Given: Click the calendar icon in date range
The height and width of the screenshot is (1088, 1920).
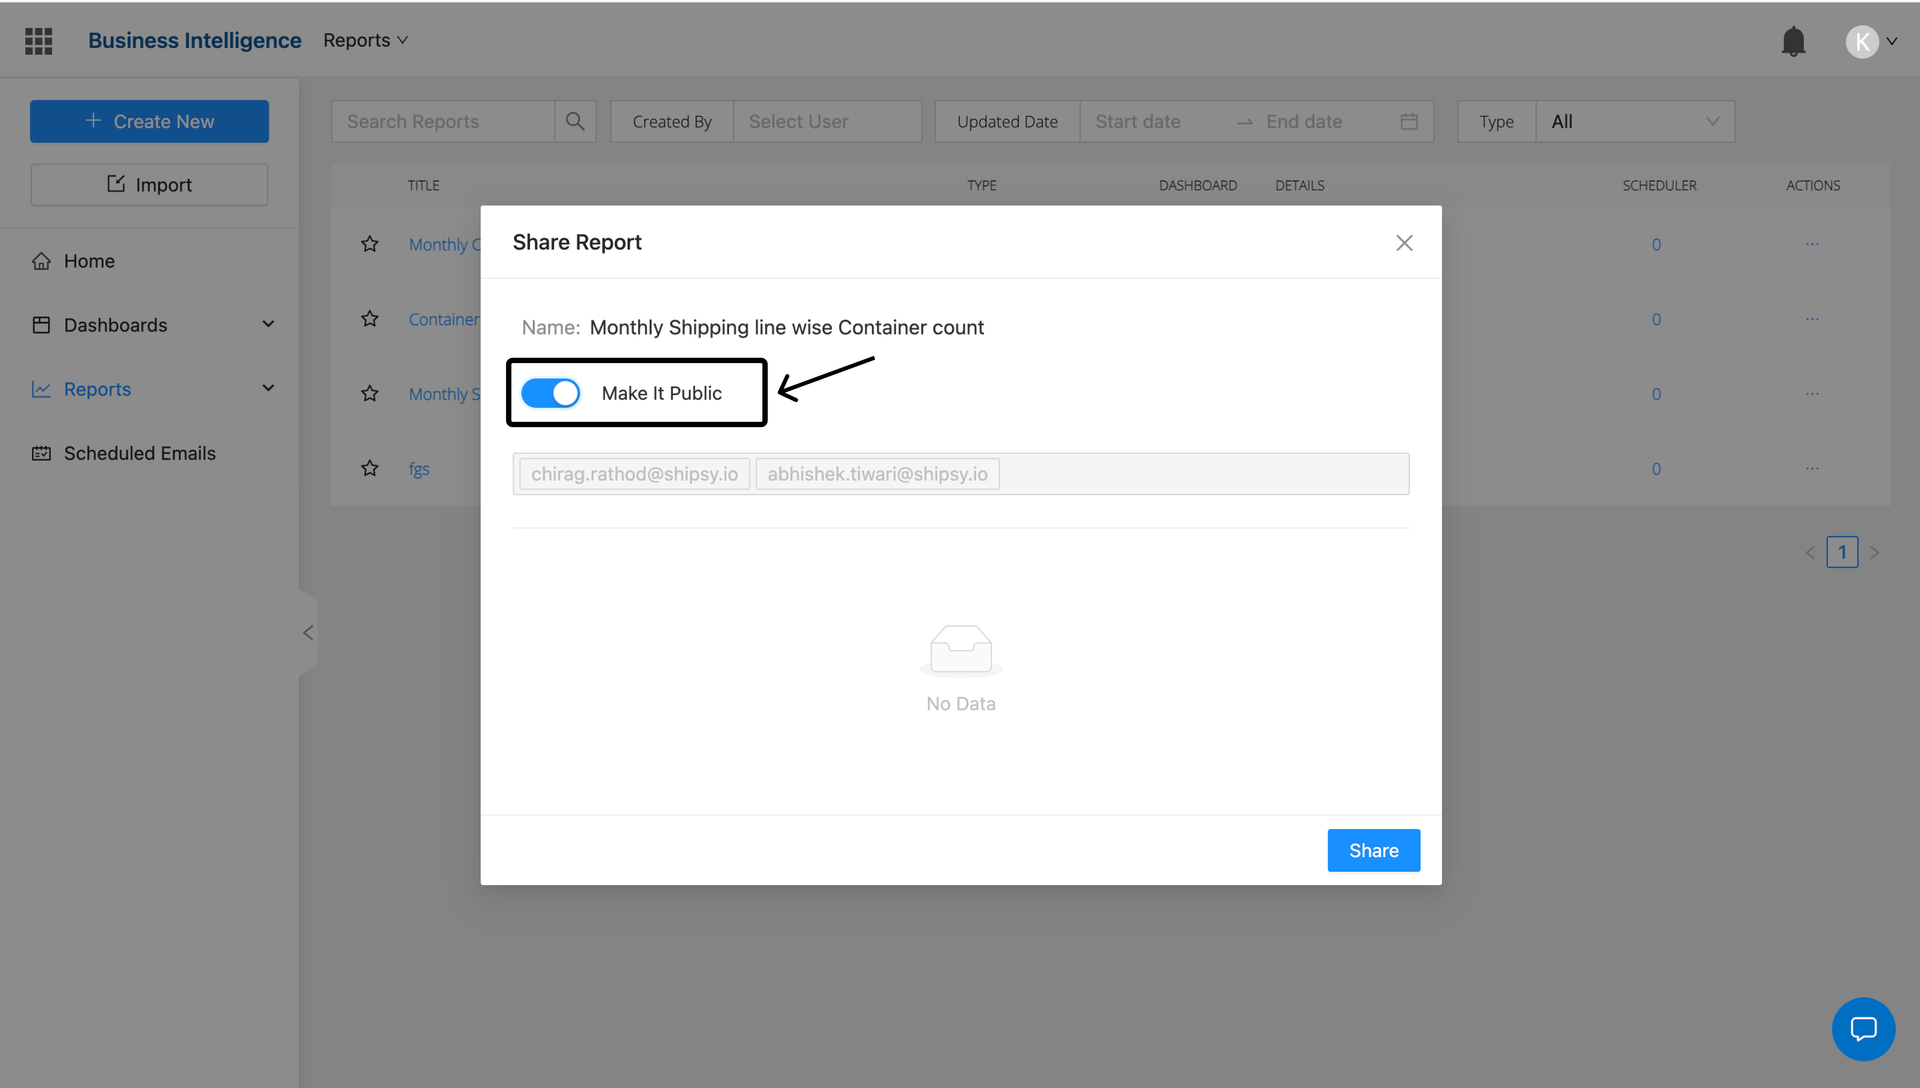Looking at the screenshot, I should tap(1409, 121).
